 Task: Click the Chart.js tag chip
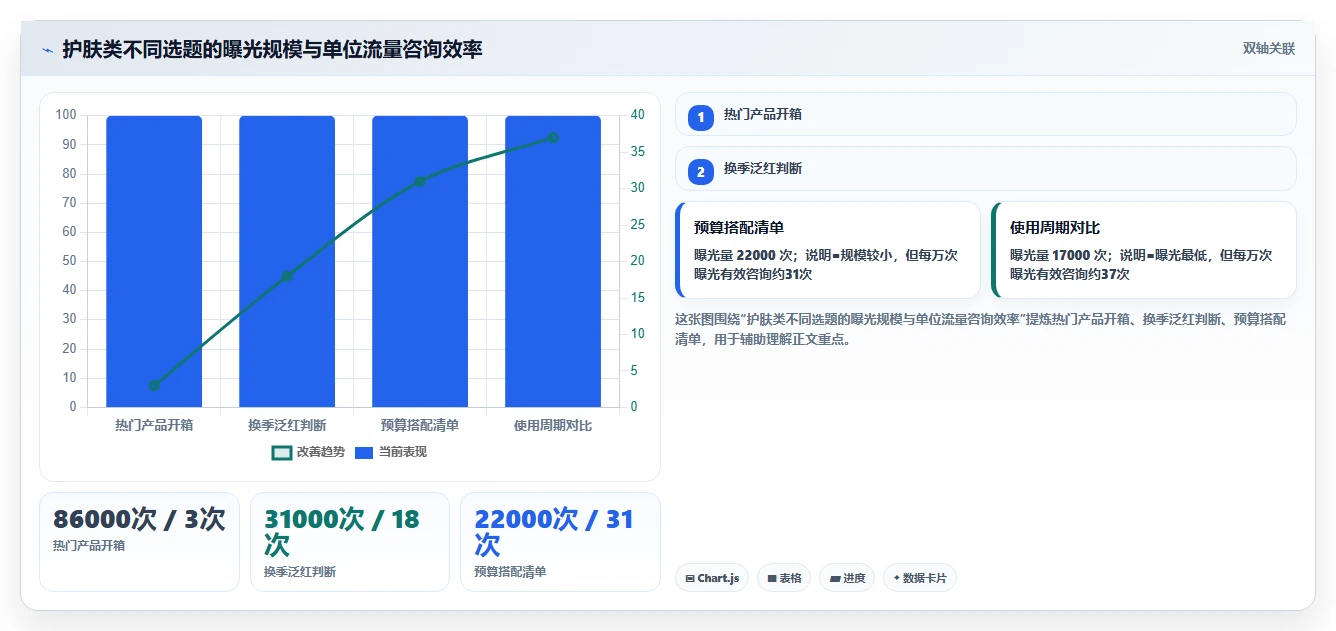tap(712, 578)
